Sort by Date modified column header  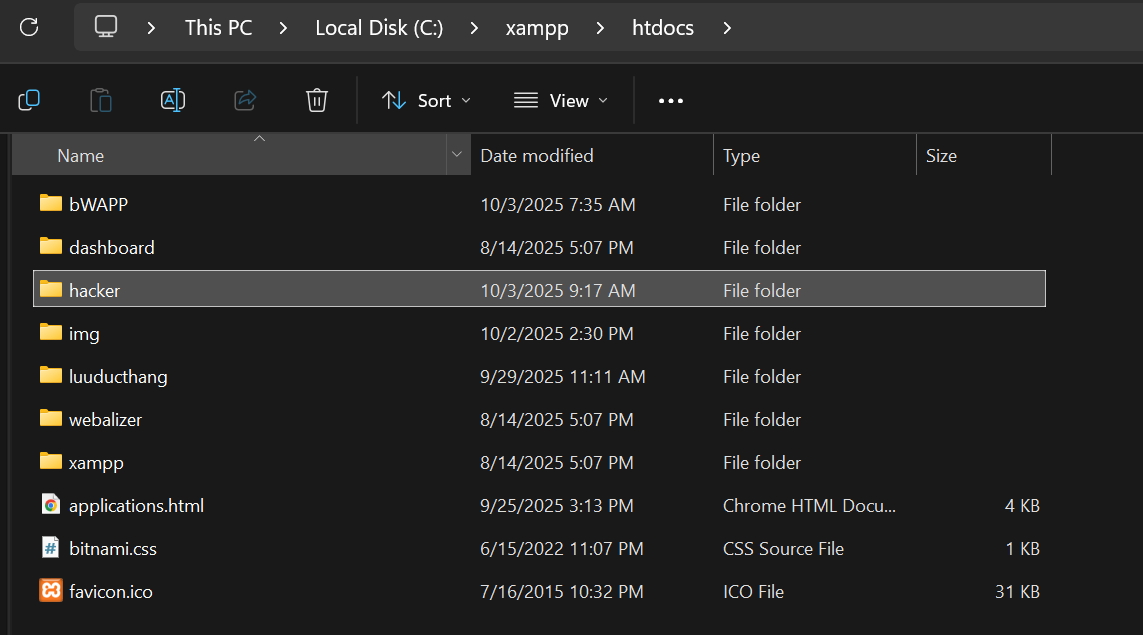coord(537,155)
